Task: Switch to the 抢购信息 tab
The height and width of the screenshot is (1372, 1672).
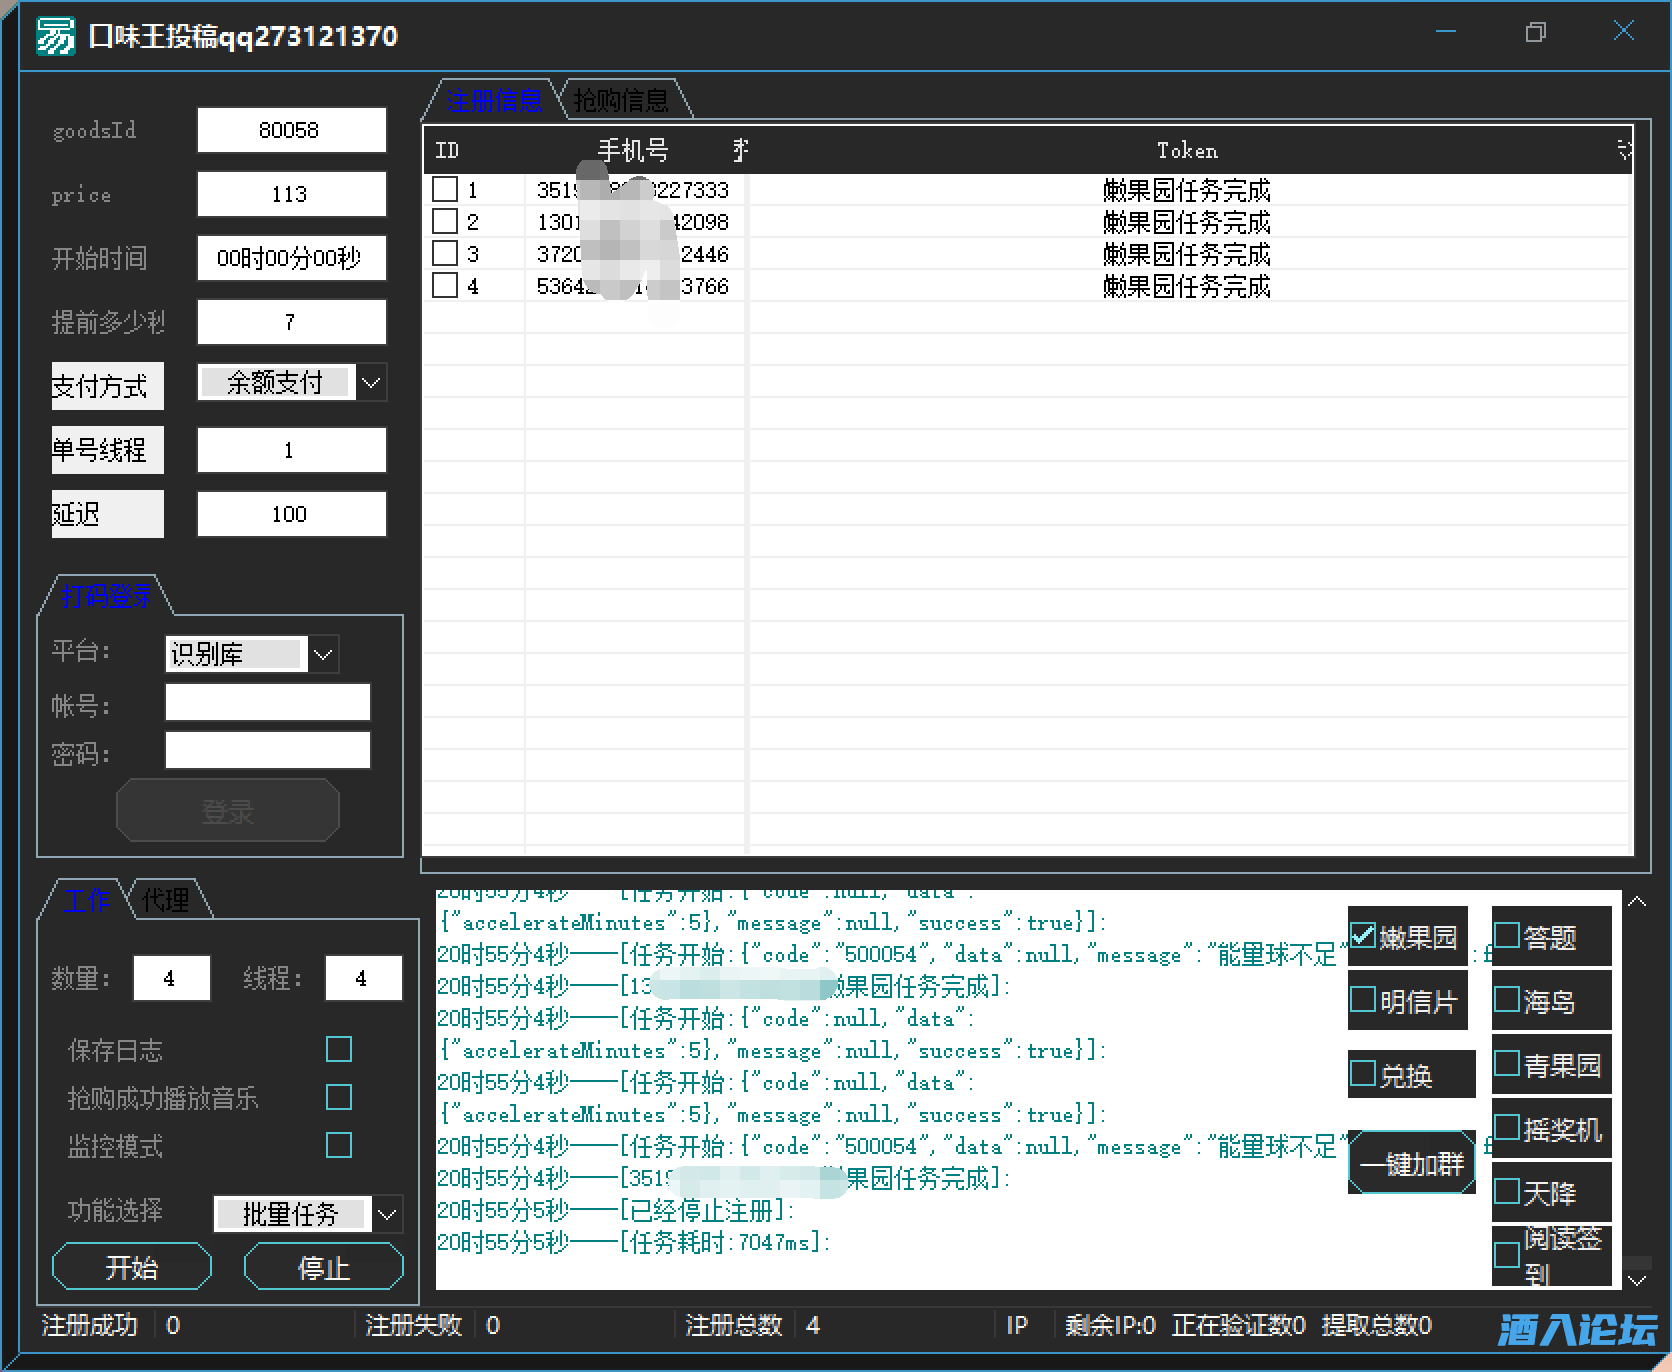Action: (x=621, y=100)
